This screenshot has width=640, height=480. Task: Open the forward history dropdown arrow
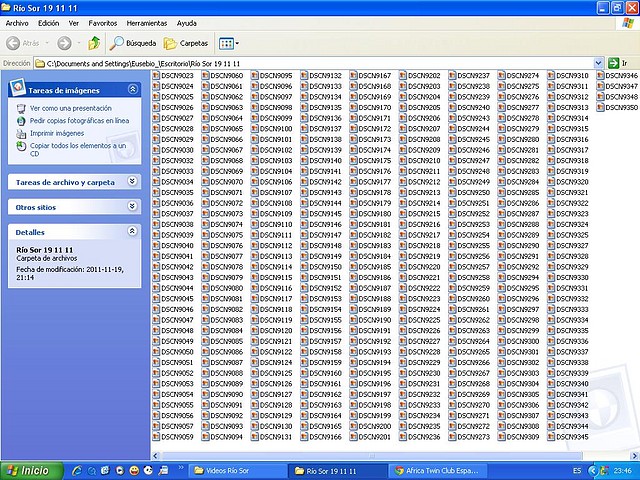tap(78, 43)
